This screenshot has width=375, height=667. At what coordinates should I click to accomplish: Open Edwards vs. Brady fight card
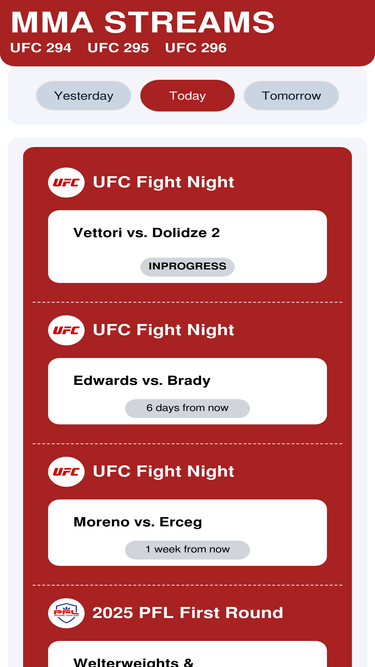tap(188, 391)
